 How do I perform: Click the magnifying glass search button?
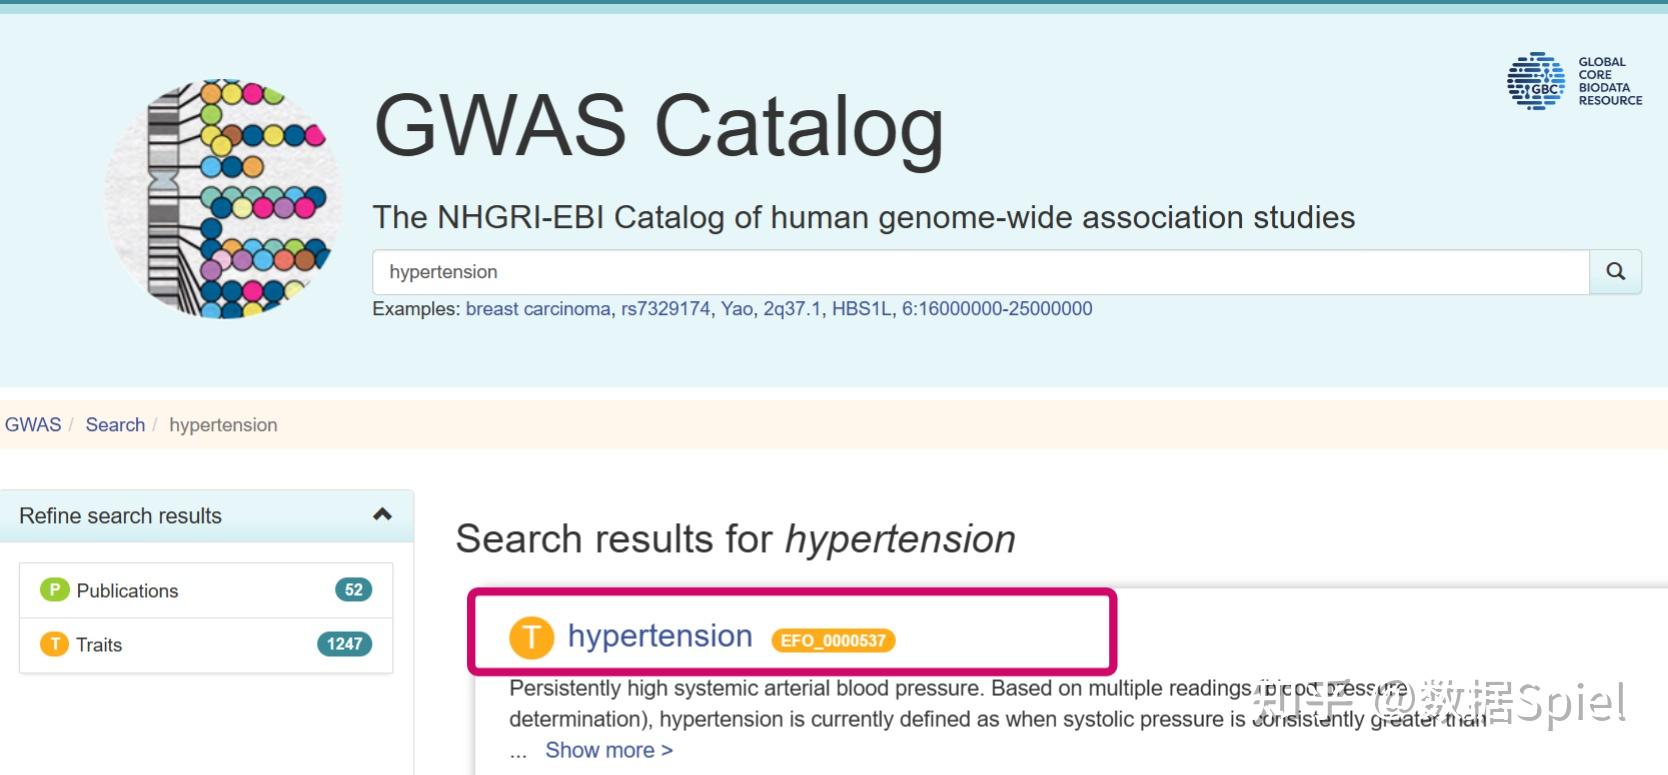(1615, 272)
